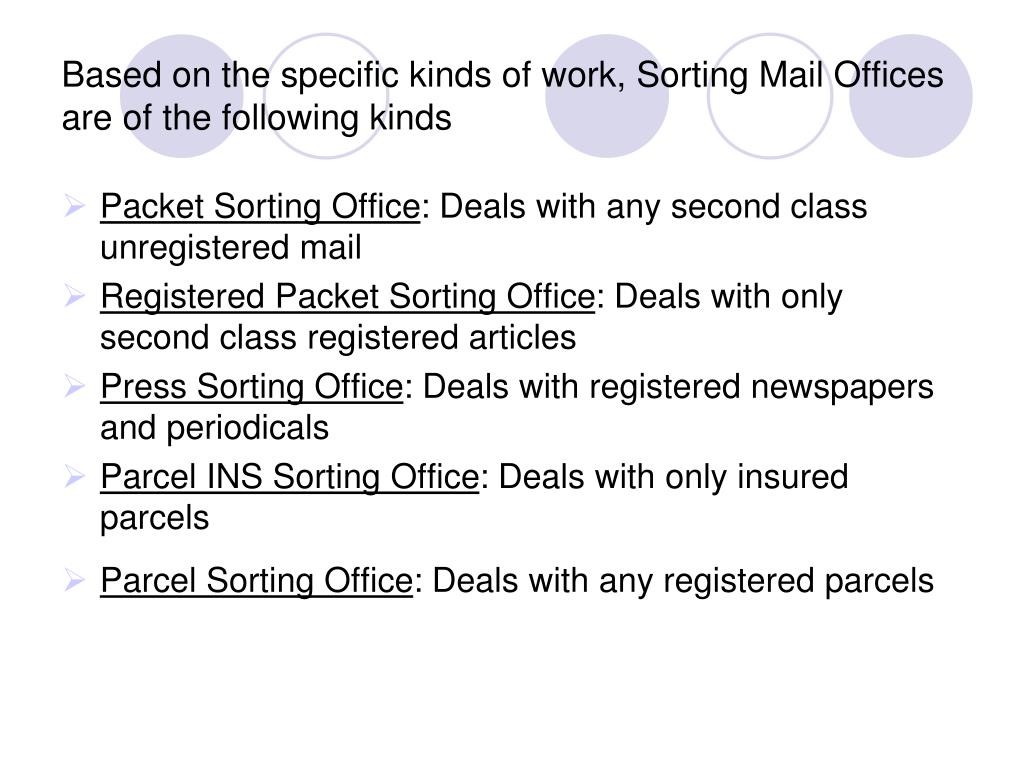Select the outlined circle near 'Mail' text
The image size is (1024, 768).
(770, 96)
